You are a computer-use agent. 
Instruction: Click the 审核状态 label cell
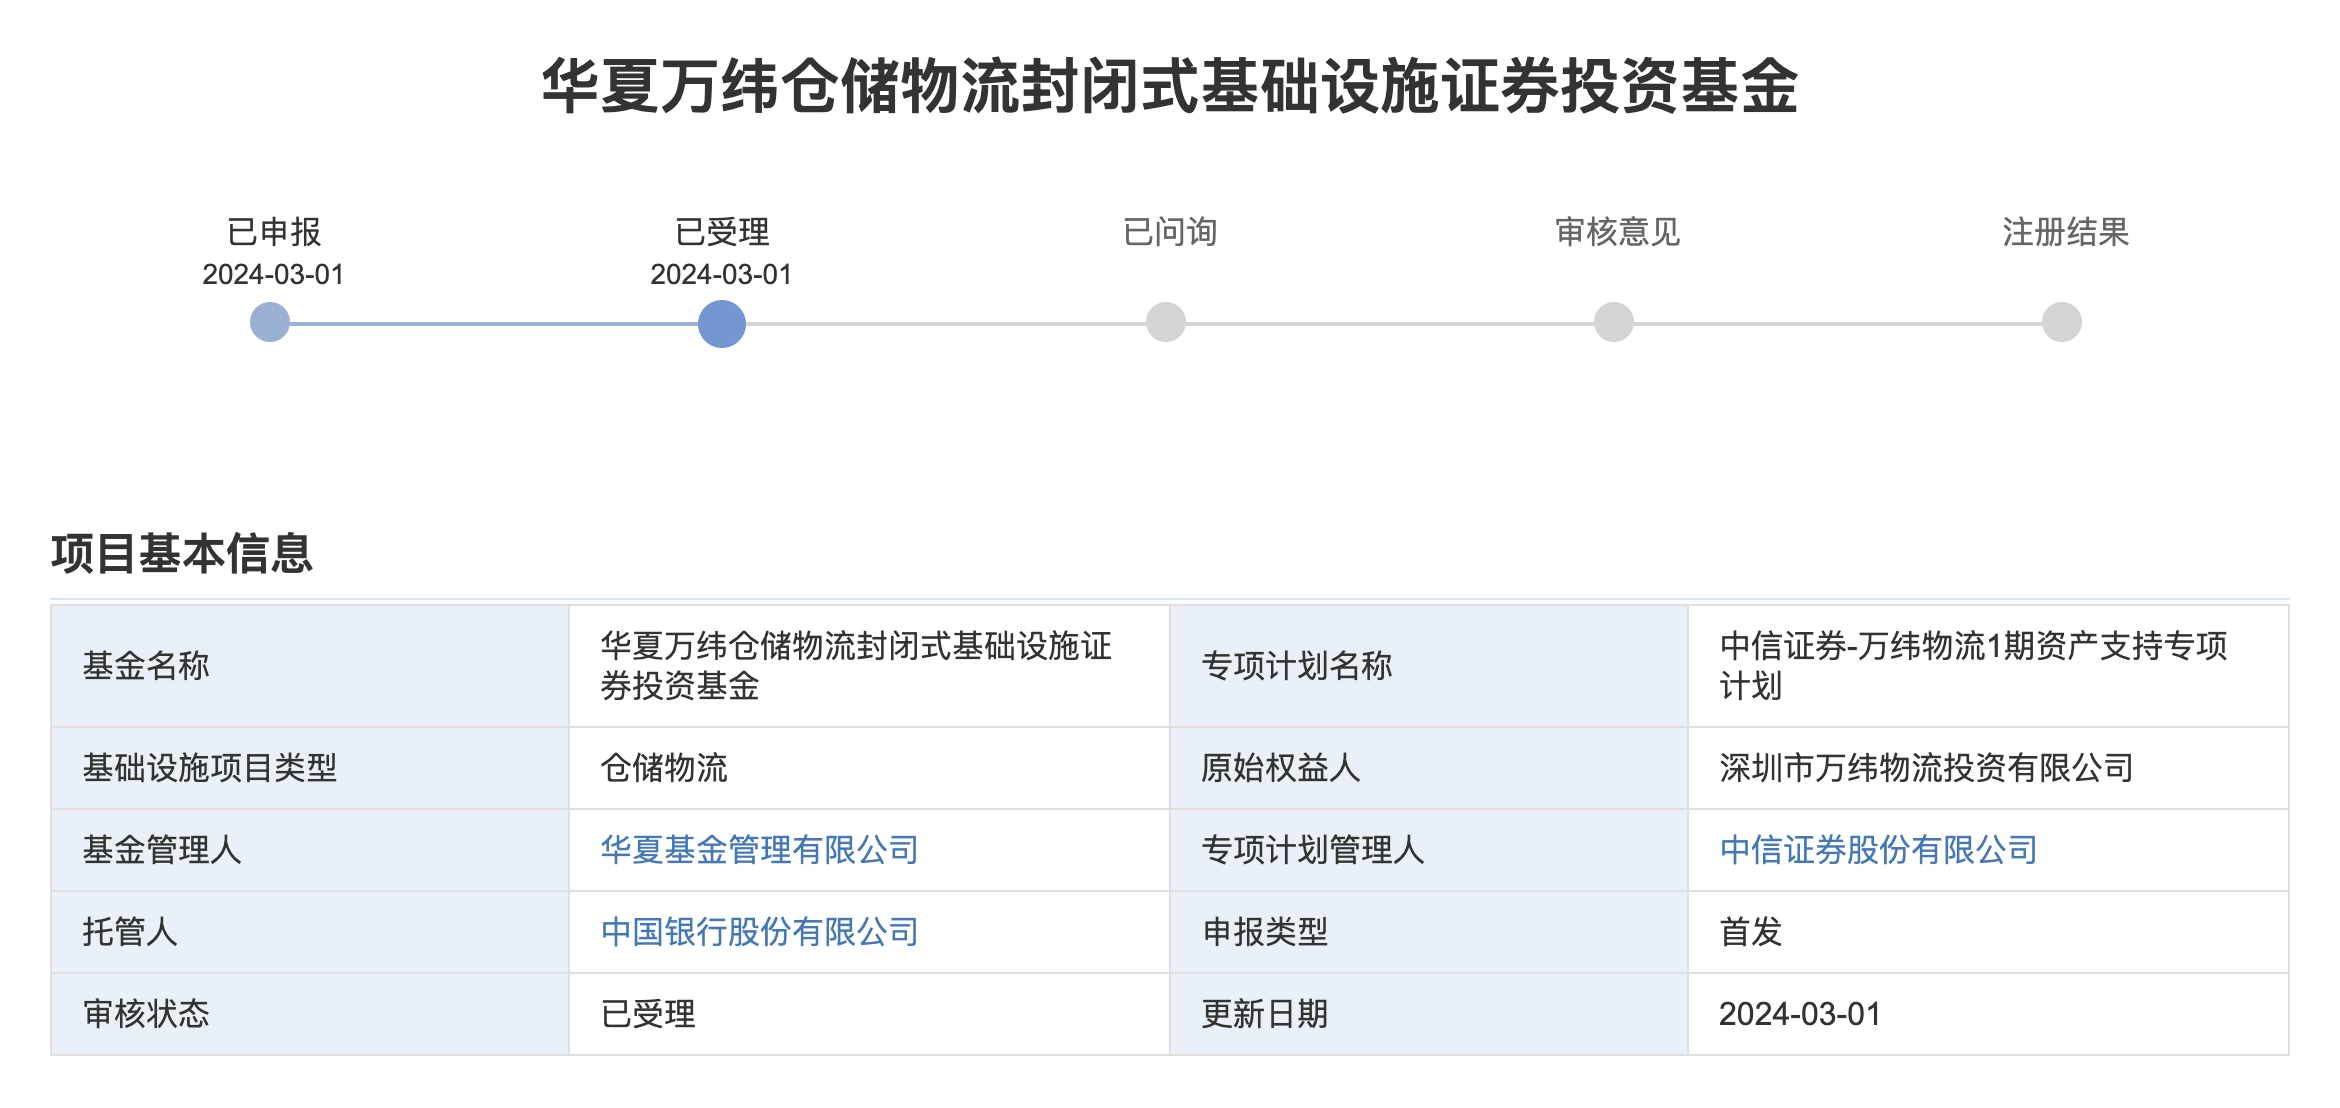[310, 1014]
